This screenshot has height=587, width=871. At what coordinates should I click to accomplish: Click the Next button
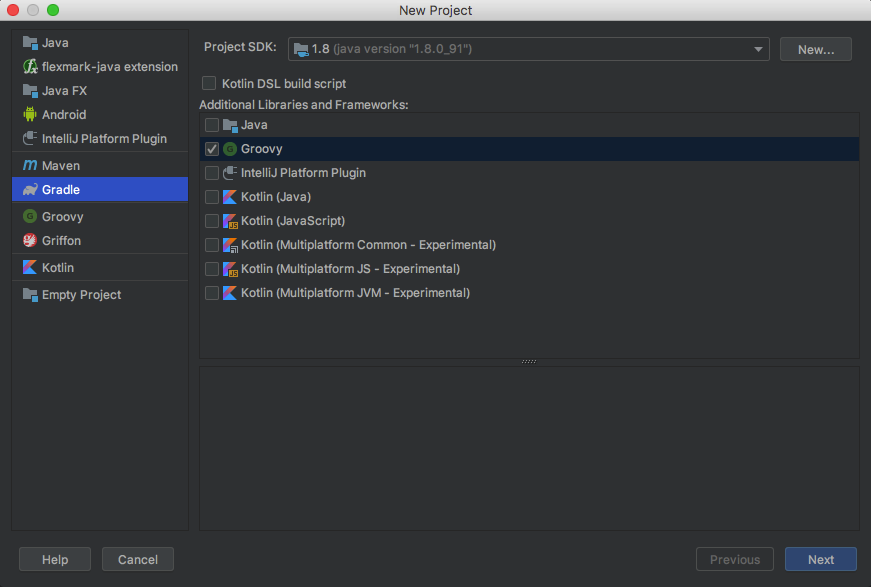coord(820,559)
